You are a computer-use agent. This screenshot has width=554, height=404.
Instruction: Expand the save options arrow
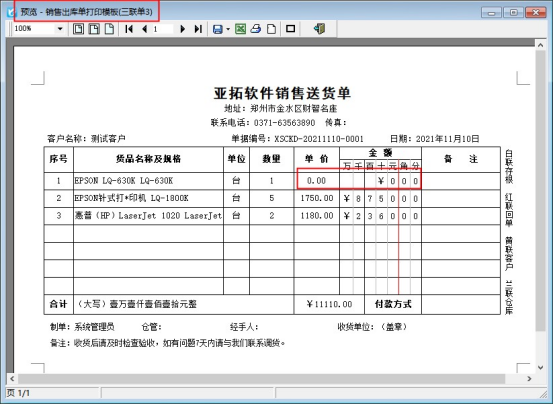pyautogui.click(x=228, y=29)
